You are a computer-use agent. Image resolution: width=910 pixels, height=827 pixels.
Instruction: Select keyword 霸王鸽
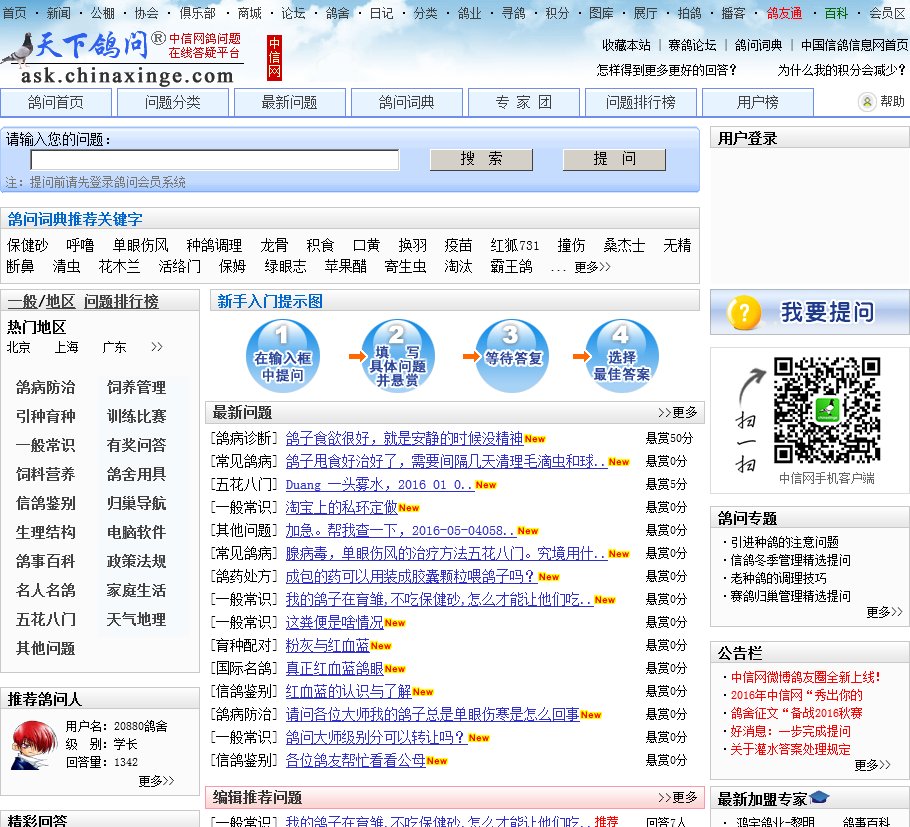[511, 266]
